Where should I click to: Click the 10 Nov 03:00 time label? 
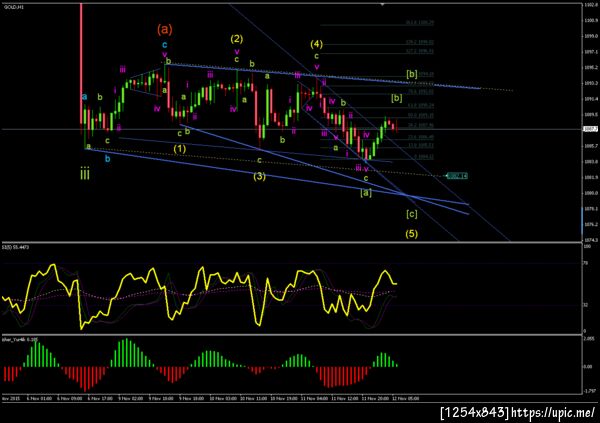pyautogui.click(x=223, y=399)
